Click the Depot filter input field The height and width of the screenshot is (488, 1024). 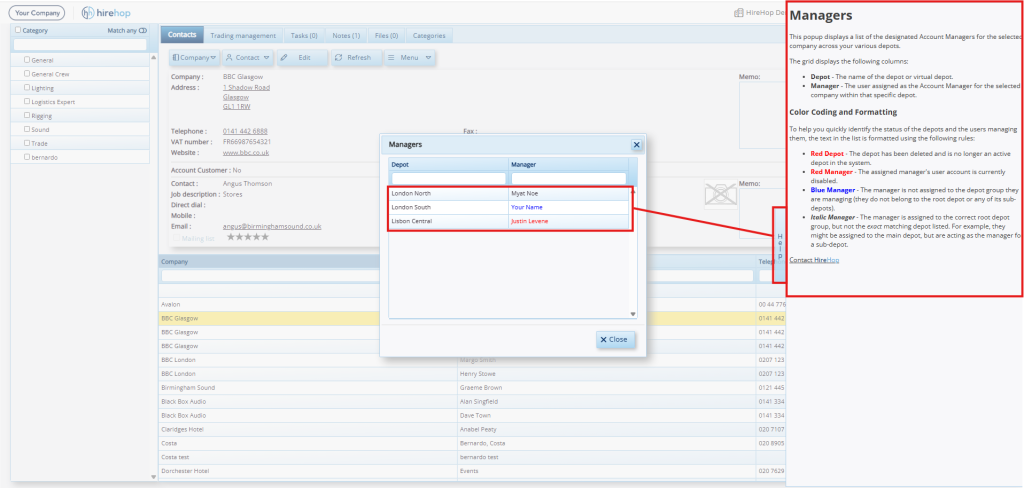point(449,178)
